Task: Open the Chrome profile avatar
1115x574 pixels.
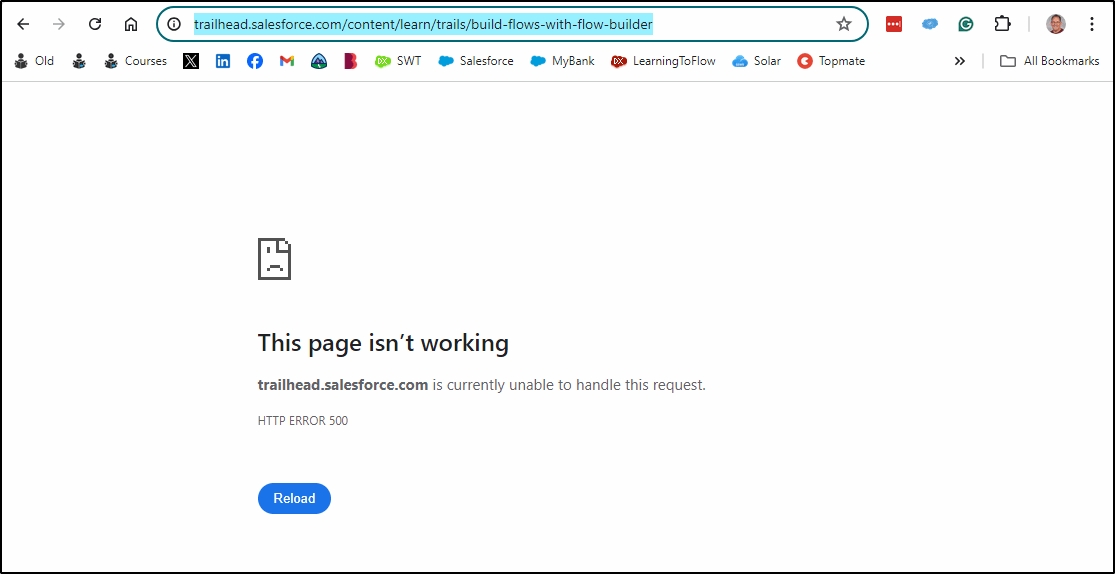Action: tap(1056, 24)
